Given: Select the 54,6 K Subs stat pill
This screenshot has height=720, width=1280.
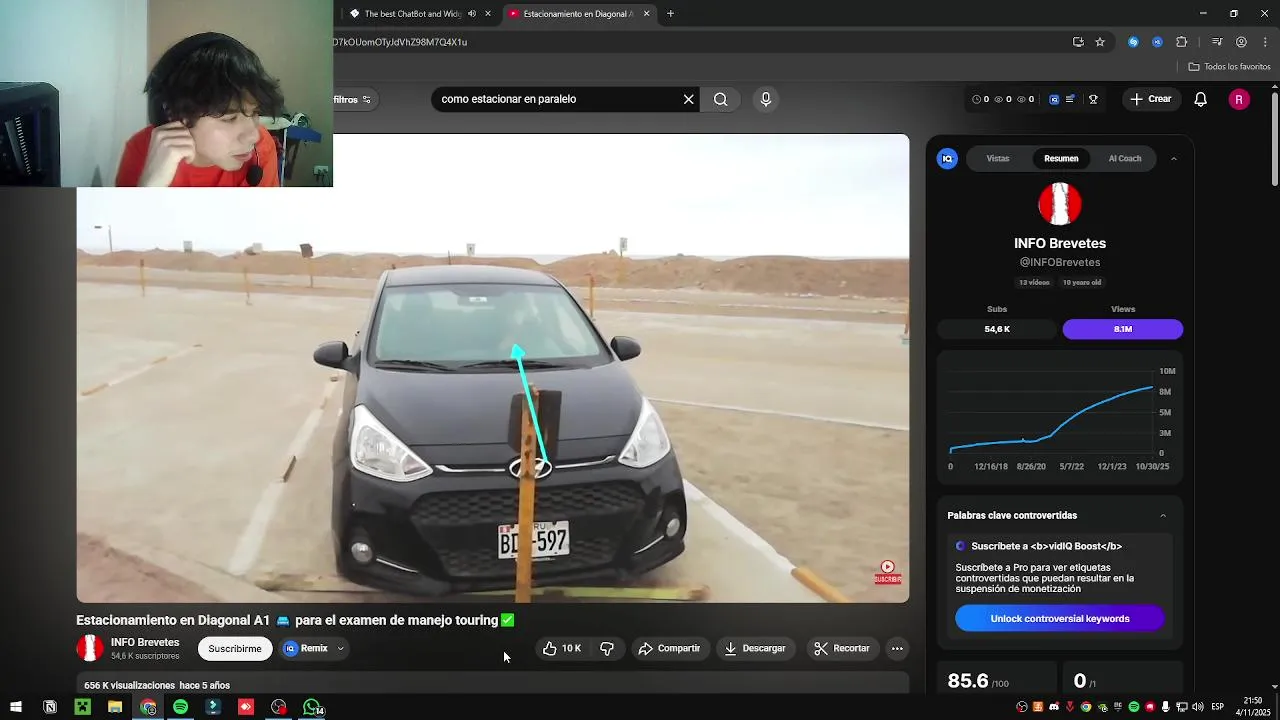Looking at the screenshot, I should click(x=997, y=329).
